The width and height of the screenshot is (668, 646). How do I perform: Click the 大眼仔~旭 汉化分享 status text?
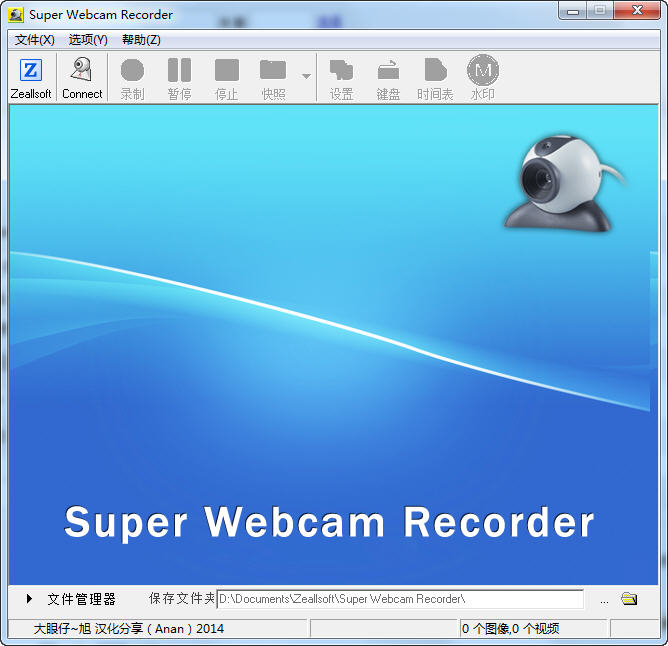coord(129,629)
